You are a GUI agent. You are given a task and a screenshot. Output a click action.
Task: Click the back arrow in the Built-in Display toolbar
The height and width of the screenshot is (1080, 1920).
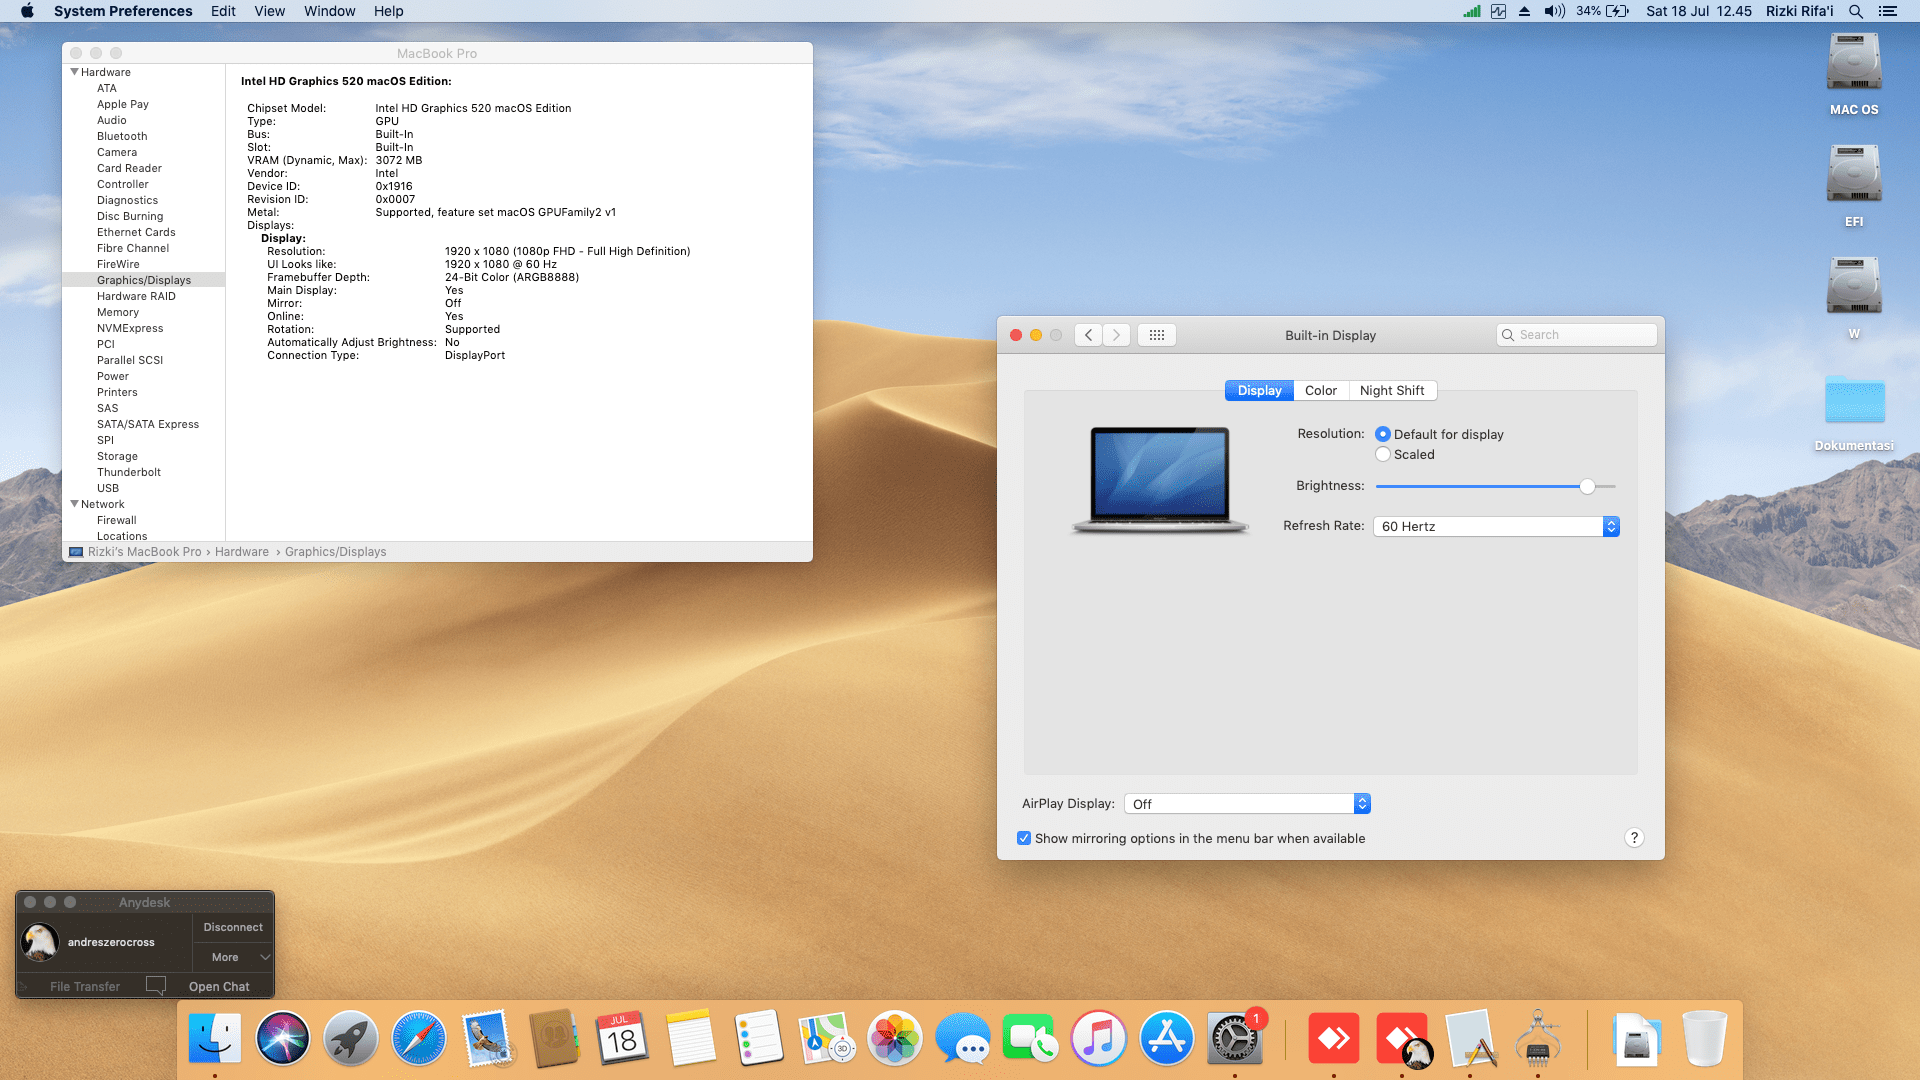pos(1089,335)
